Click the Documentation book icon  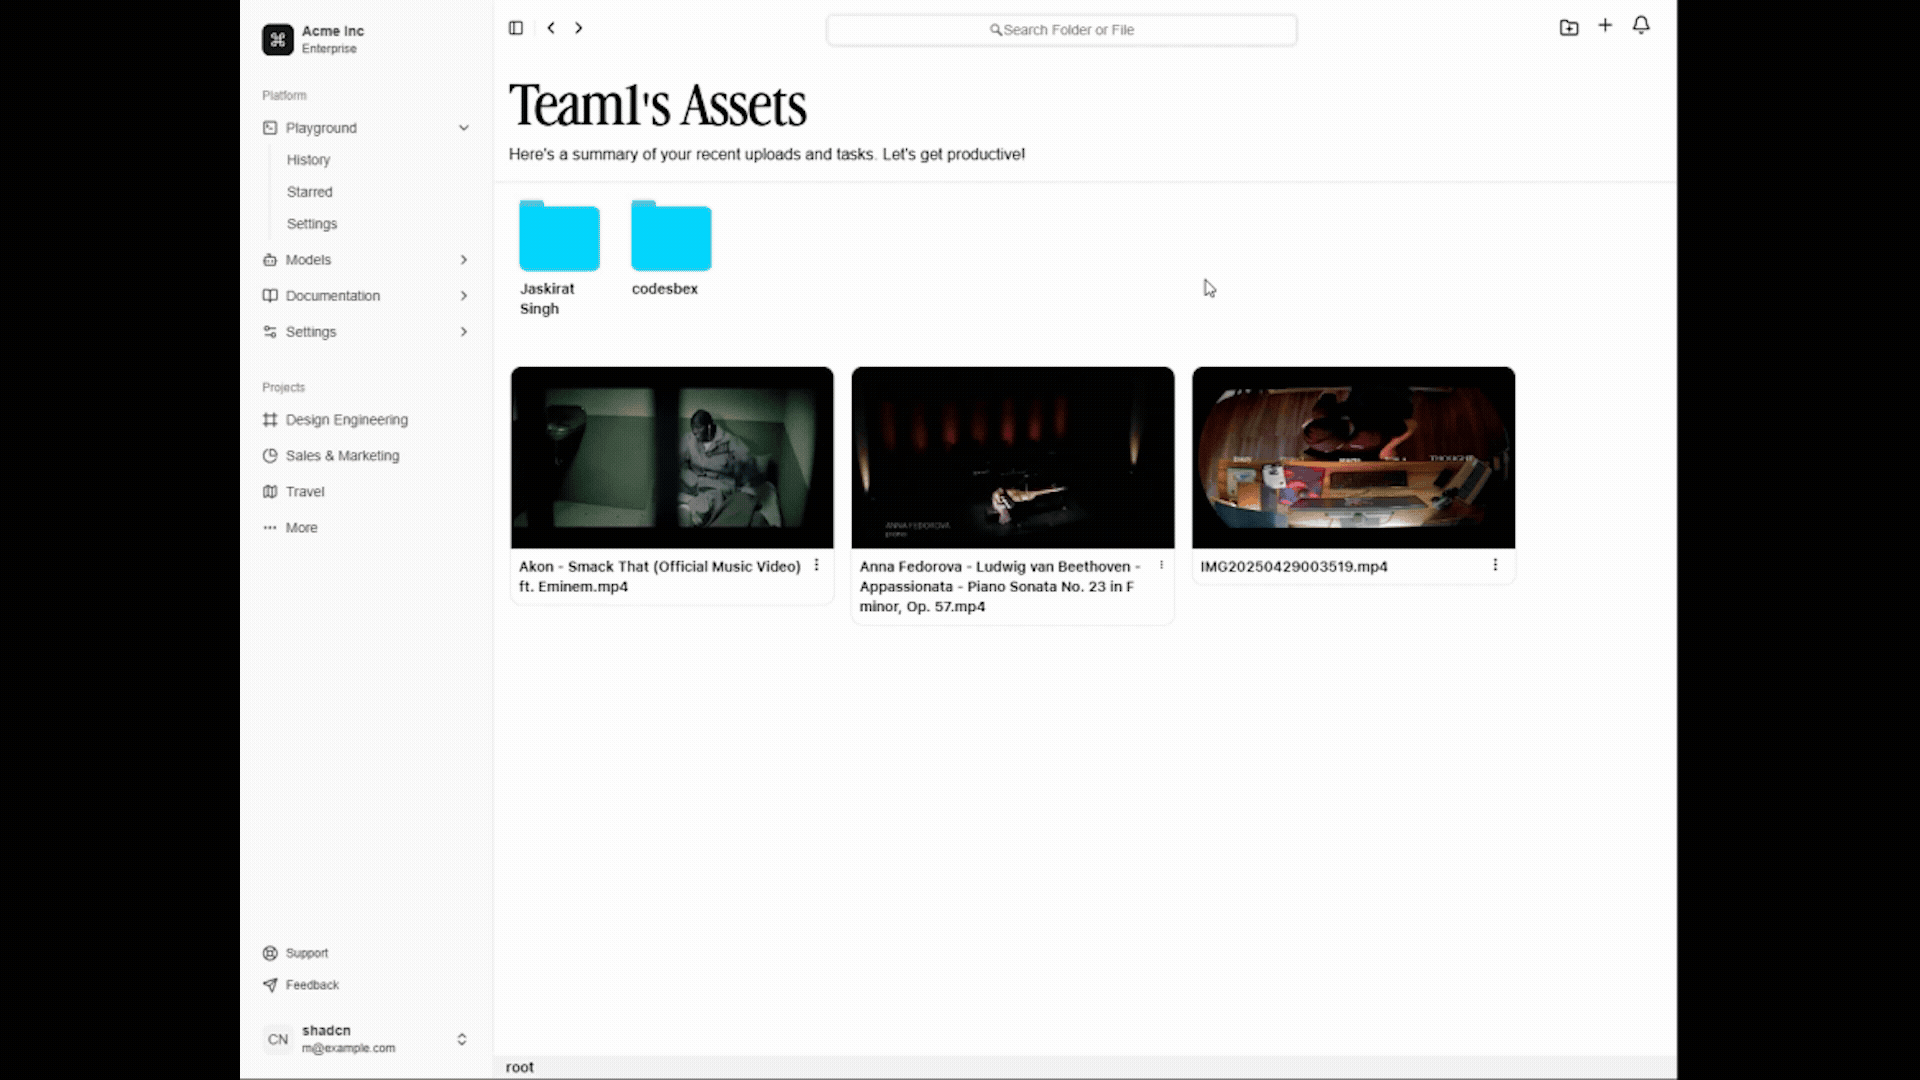coord(270,296)
